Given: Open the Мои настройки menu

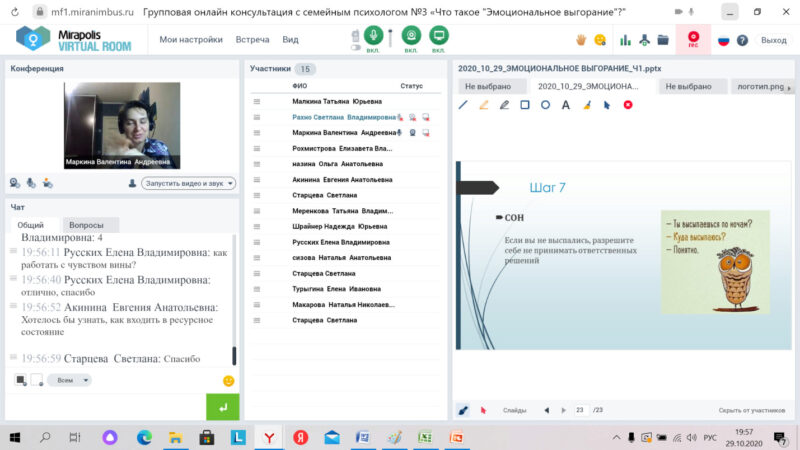Looking at the screenshot, I should point(191,39).
